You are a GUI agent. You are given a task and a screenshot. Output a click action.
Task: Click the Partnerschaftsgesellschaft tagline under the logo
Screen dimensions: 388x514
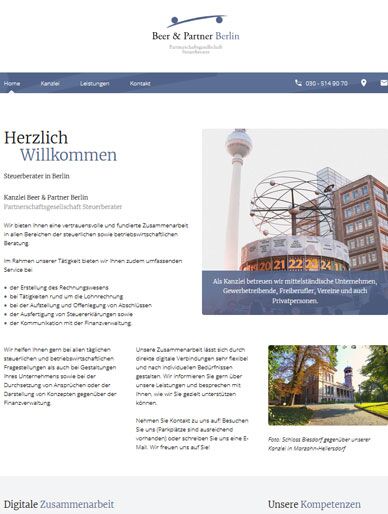click(196, 49)
